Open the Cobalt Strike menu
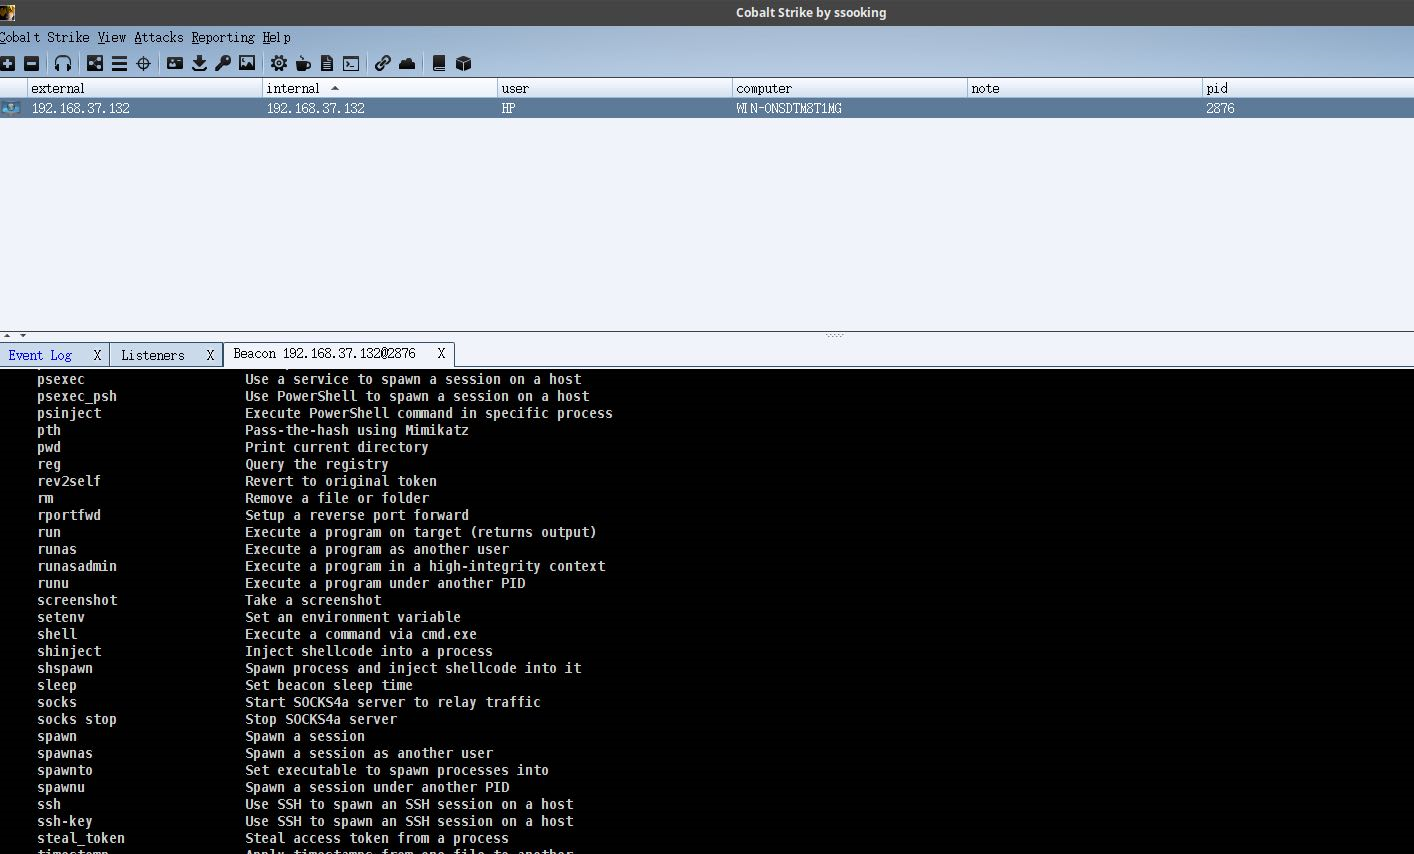This screenshot has height=854, width=1414. tap(43, 37)
